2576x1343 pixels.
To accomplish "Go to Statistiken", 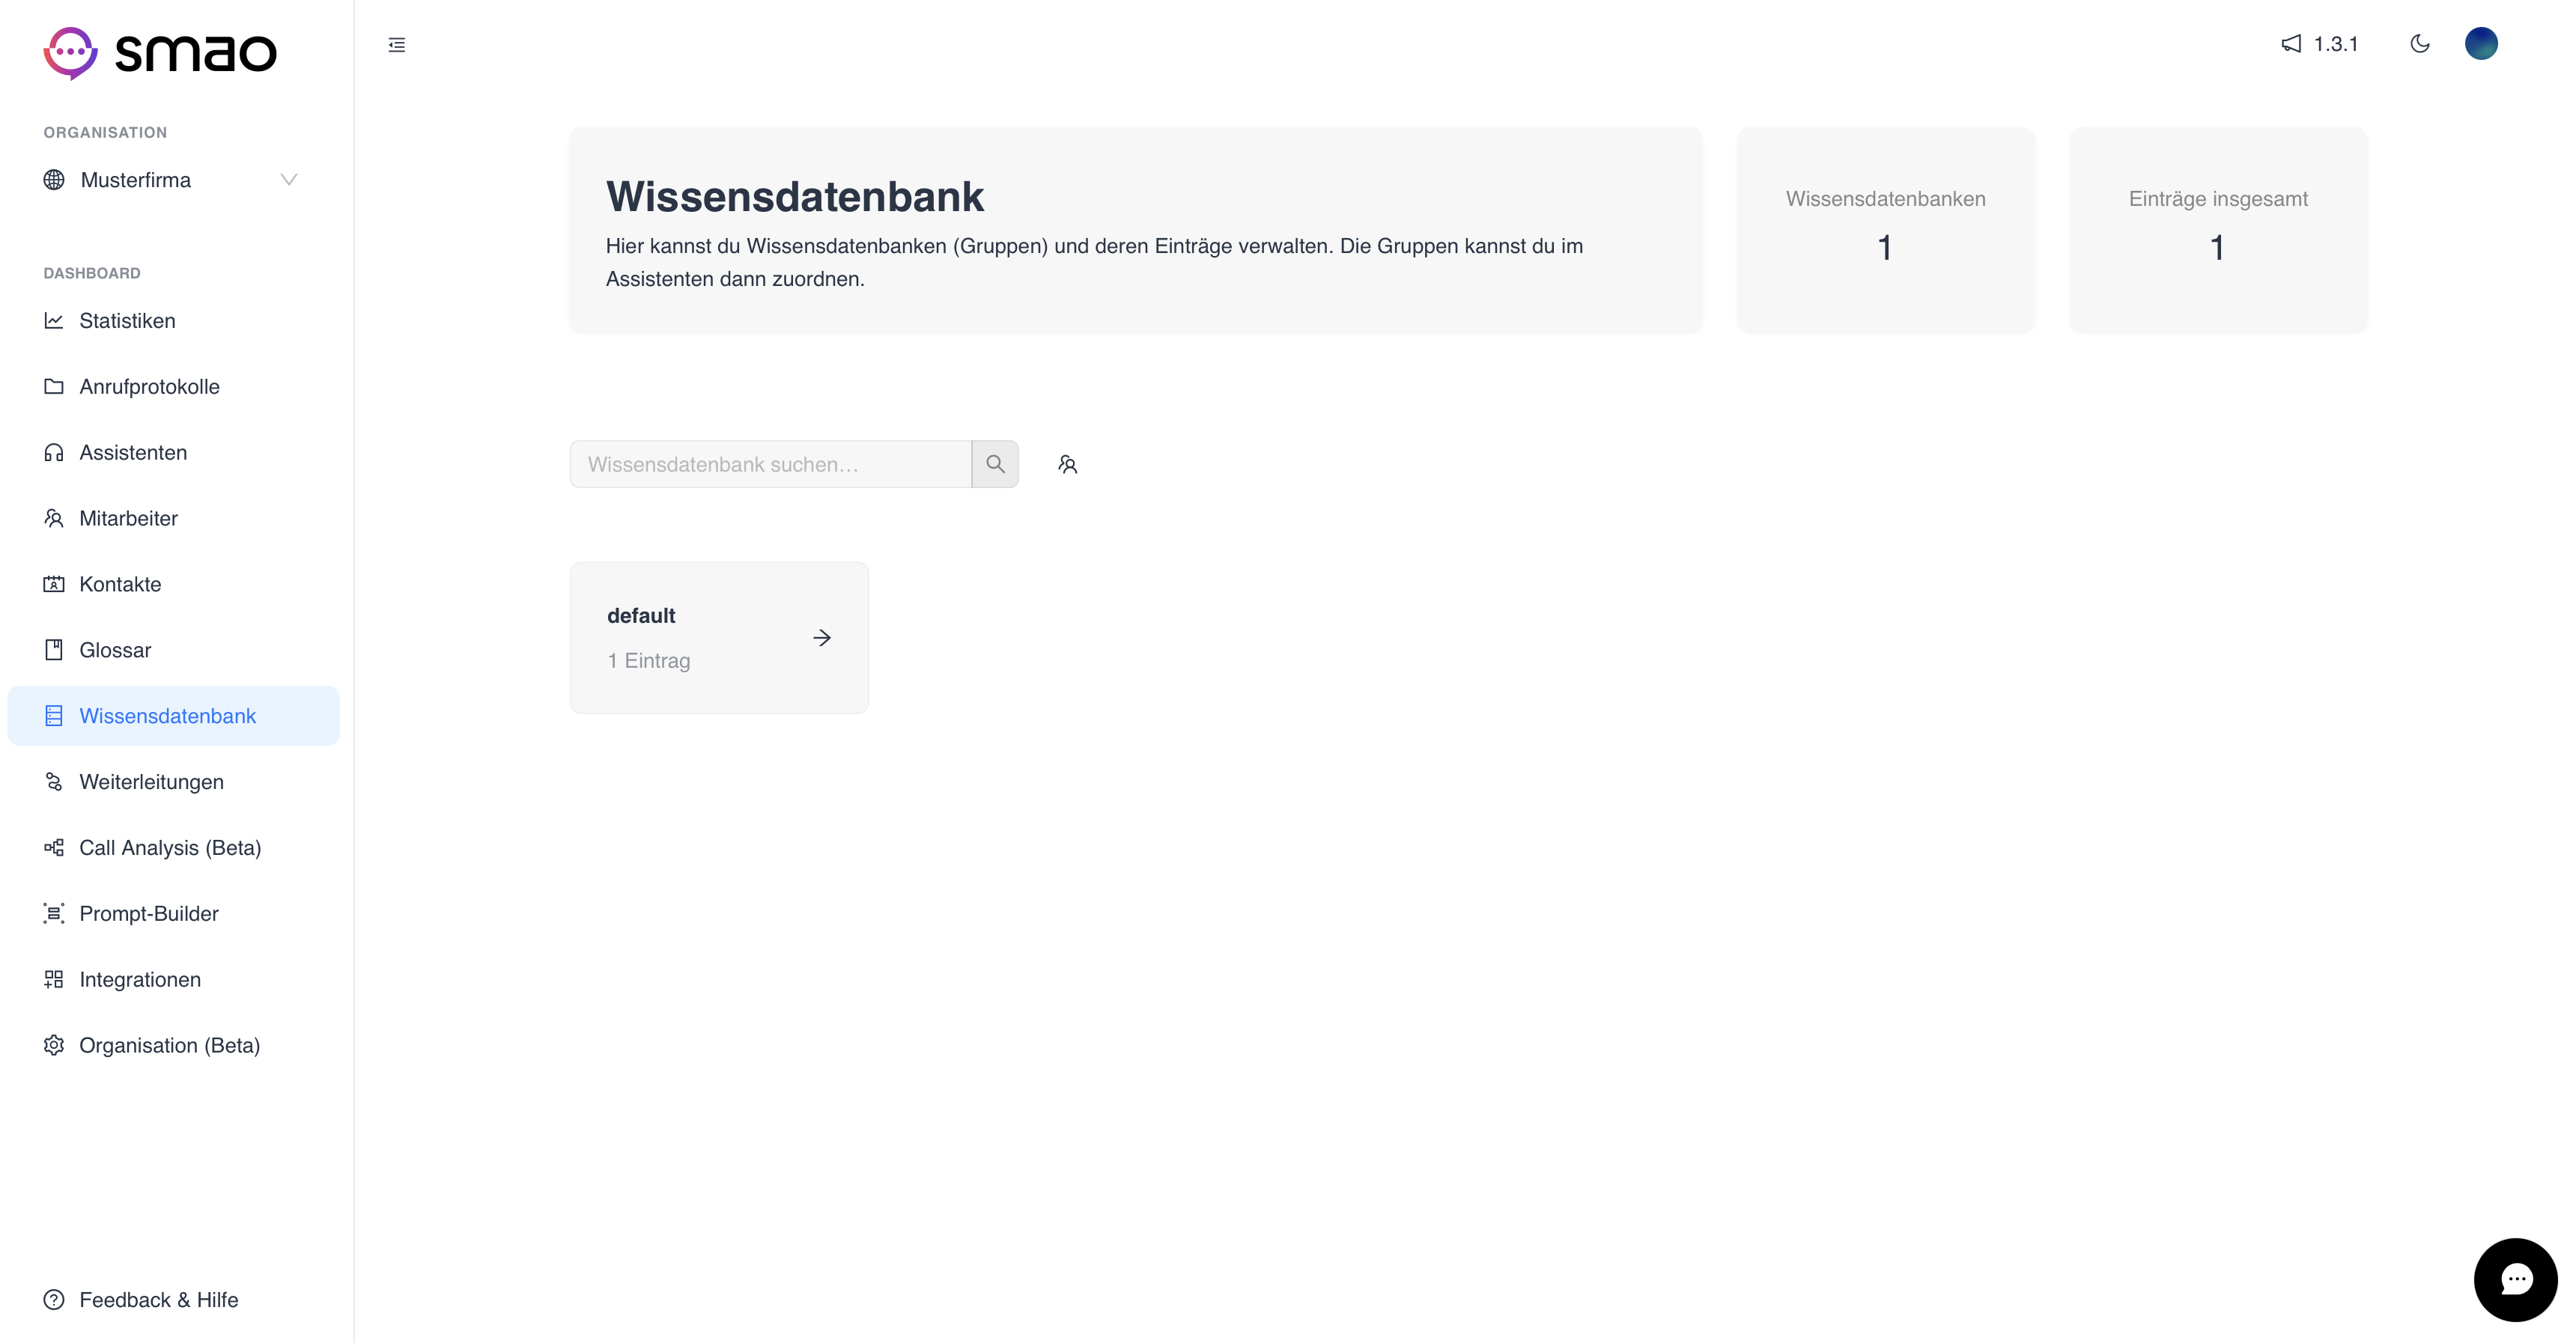I will [127, 321].
